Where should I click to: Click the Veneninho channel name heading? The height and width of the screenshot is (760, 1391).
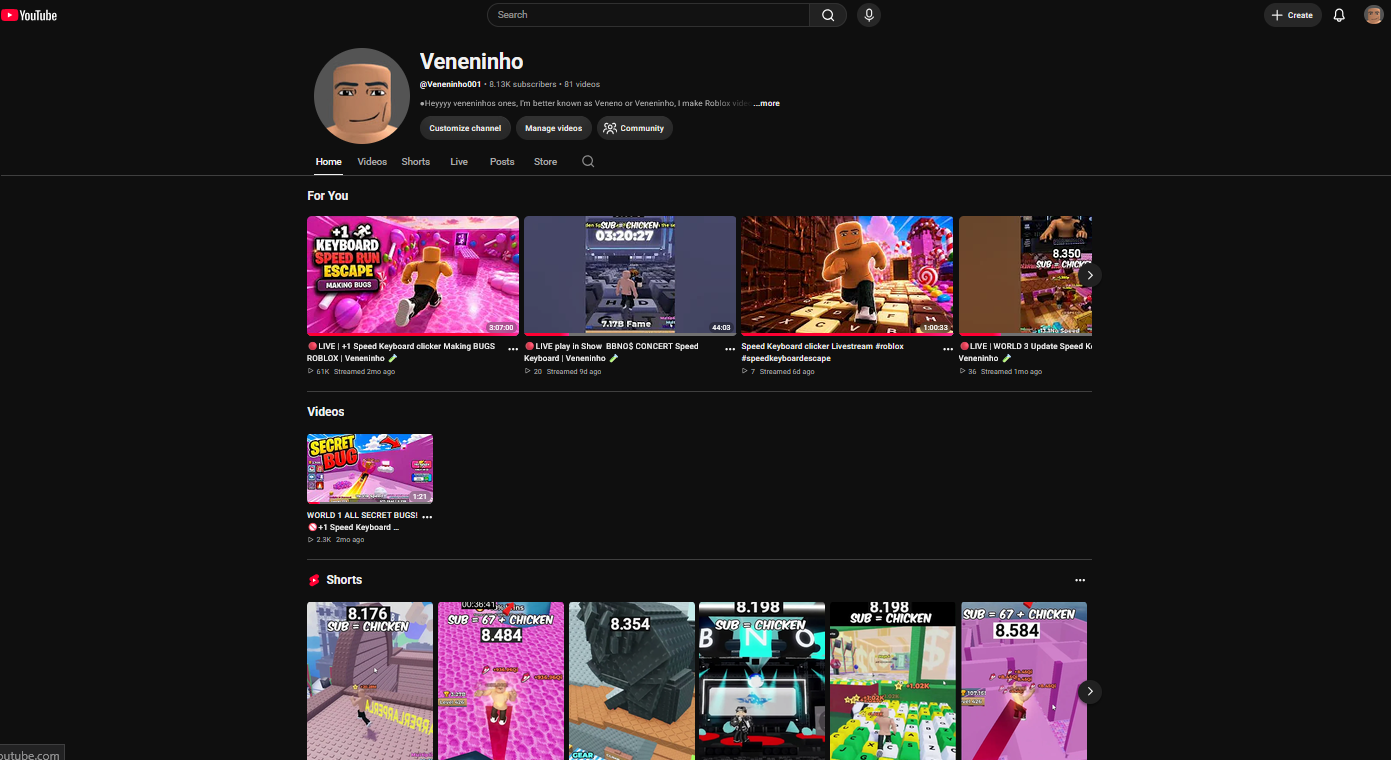pos(471,61)
